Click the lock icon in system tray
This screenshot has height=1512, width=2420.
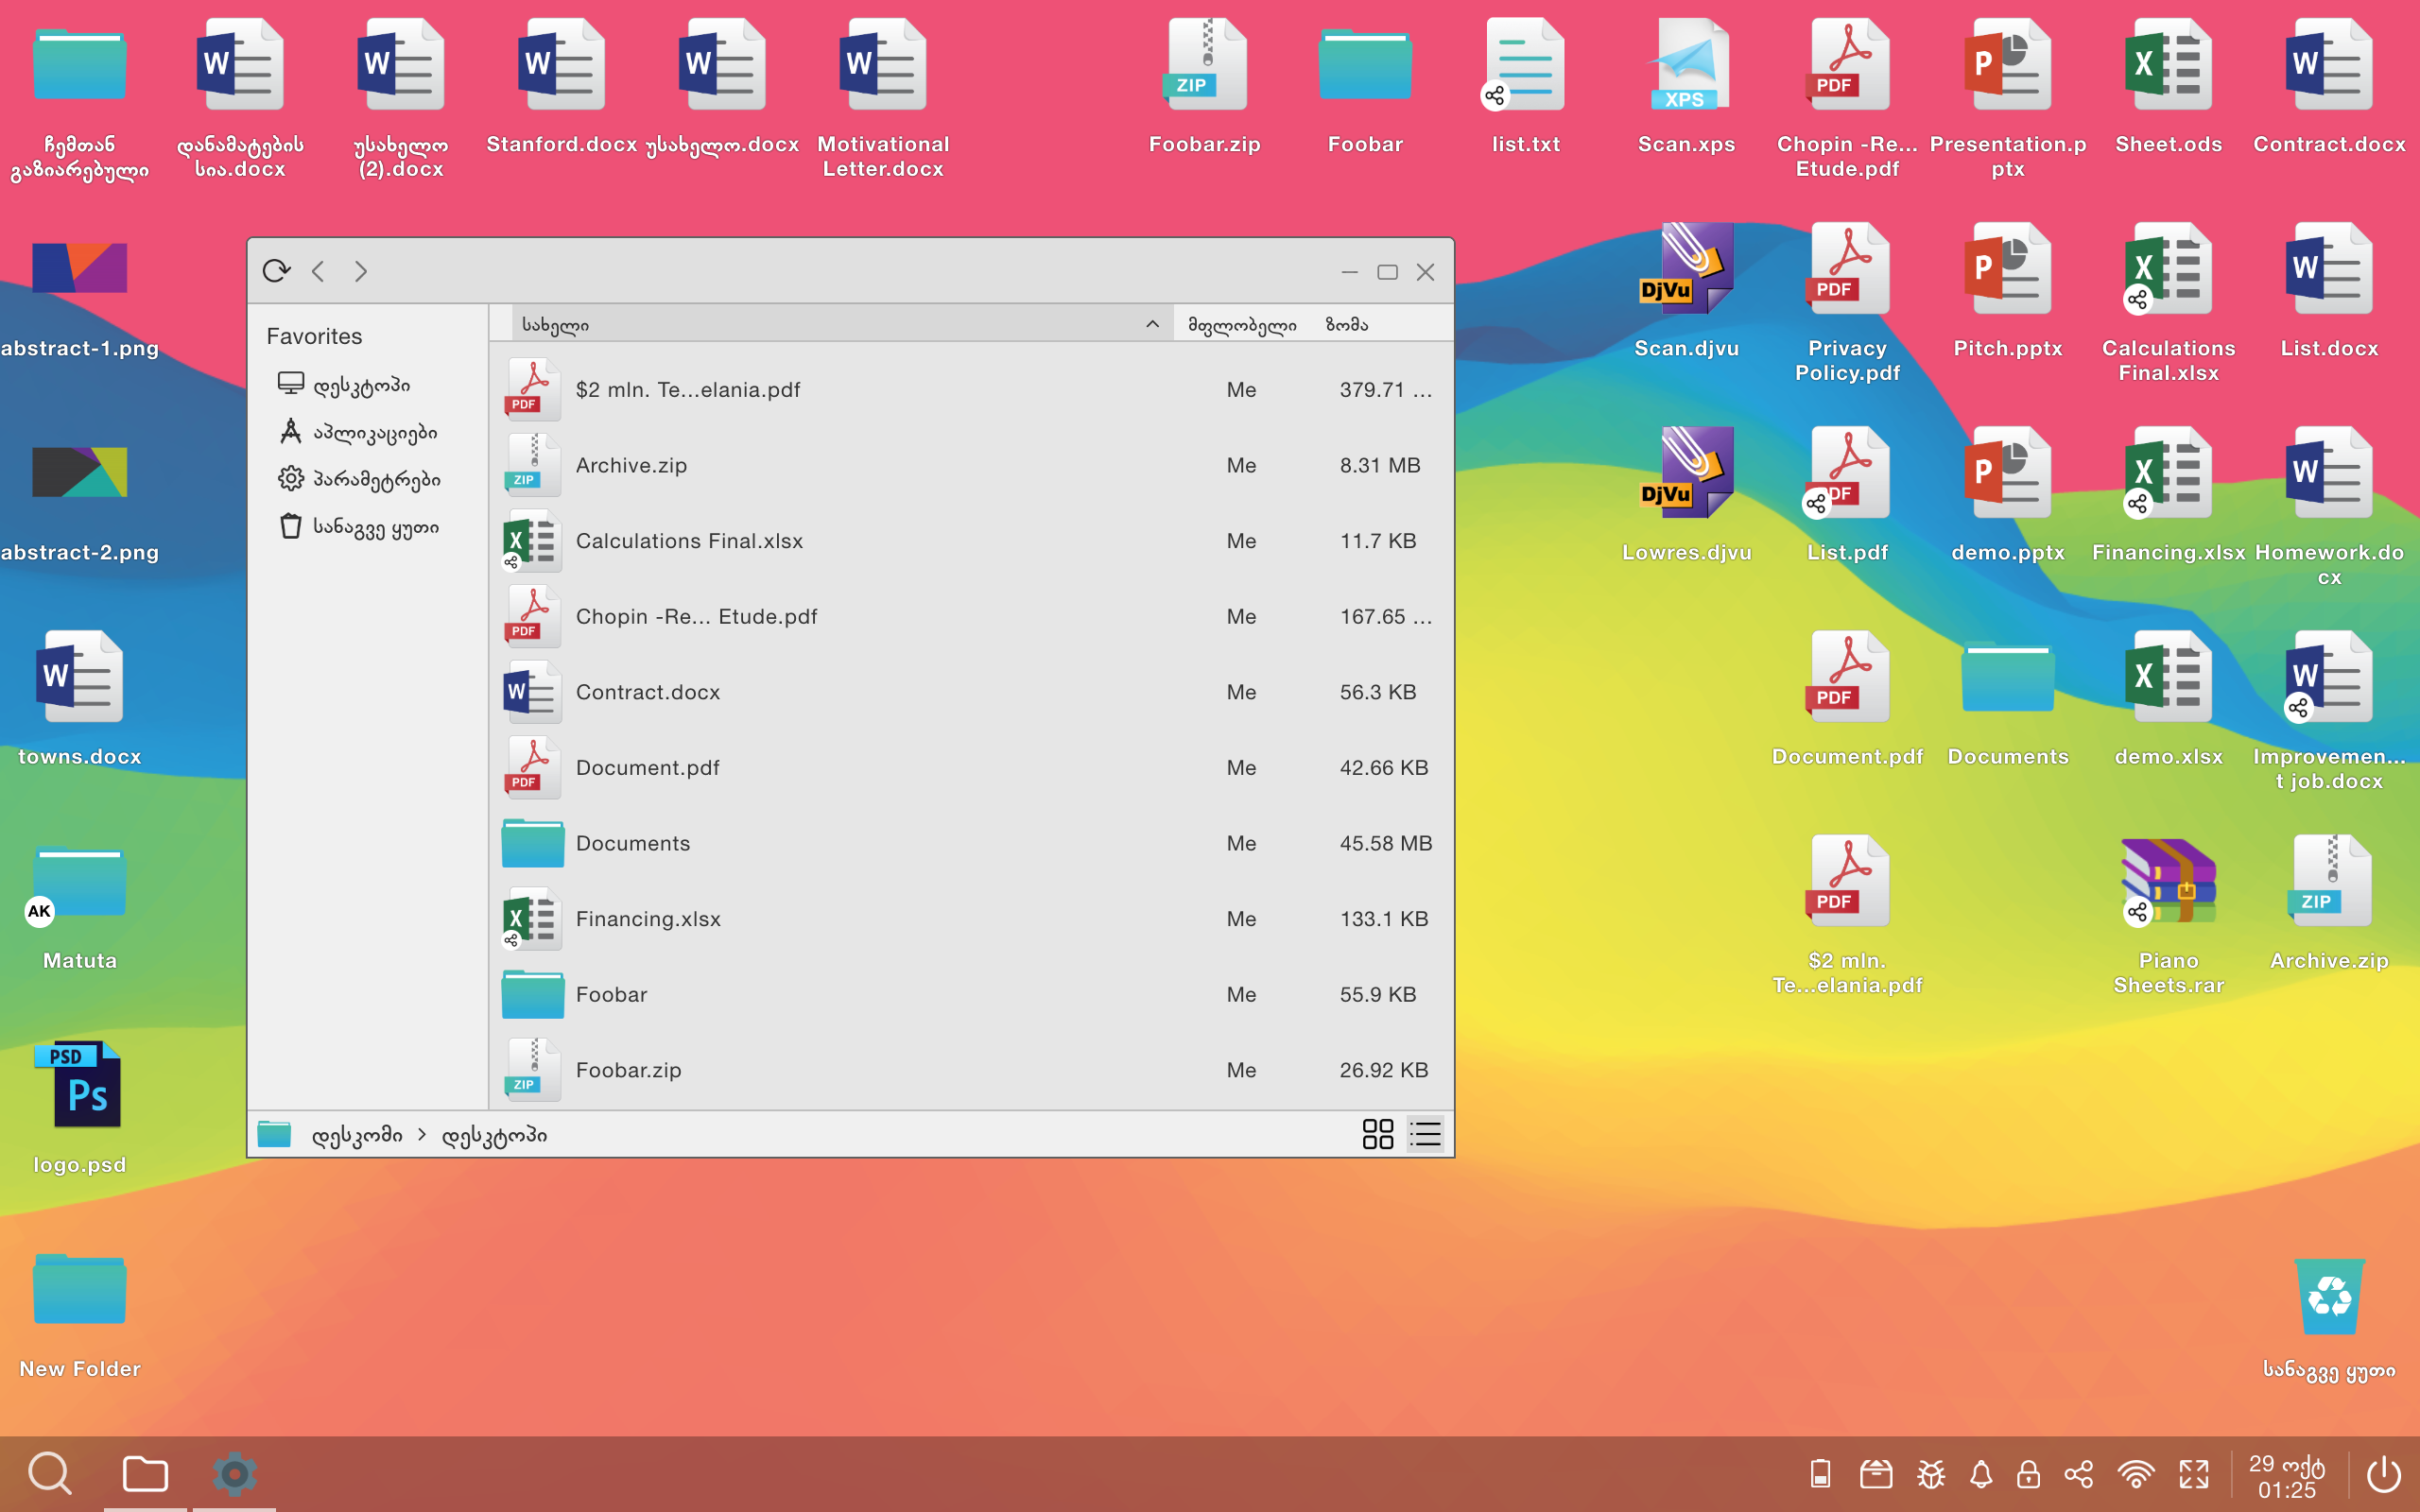(x=2028, y=1474)
